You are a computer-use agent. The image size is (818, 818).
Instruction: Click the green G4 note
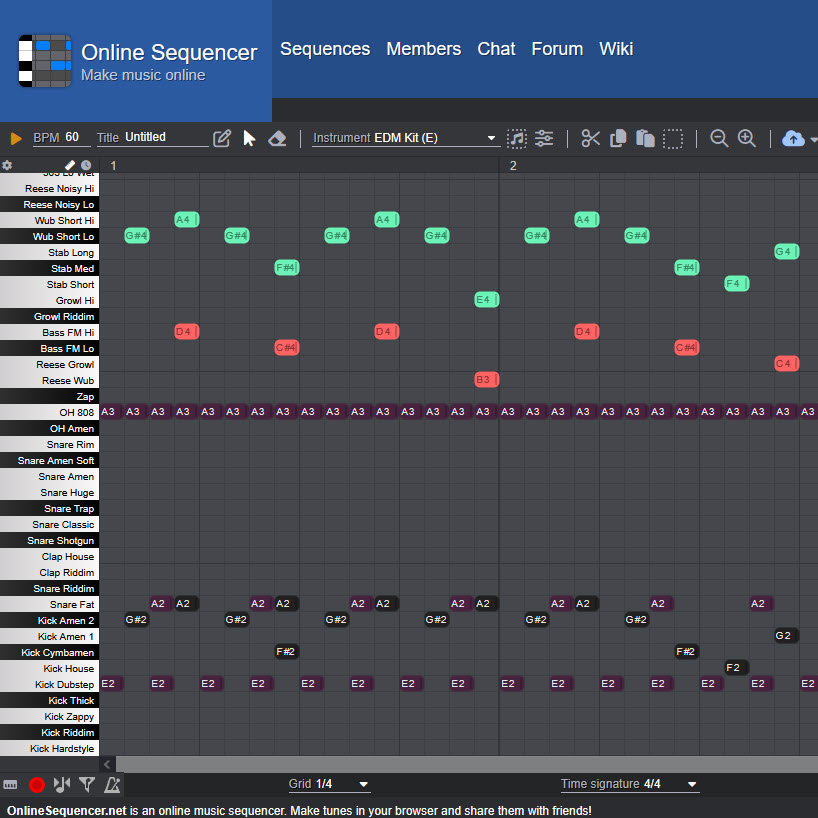pyautogui.click(x=787, y=251)
